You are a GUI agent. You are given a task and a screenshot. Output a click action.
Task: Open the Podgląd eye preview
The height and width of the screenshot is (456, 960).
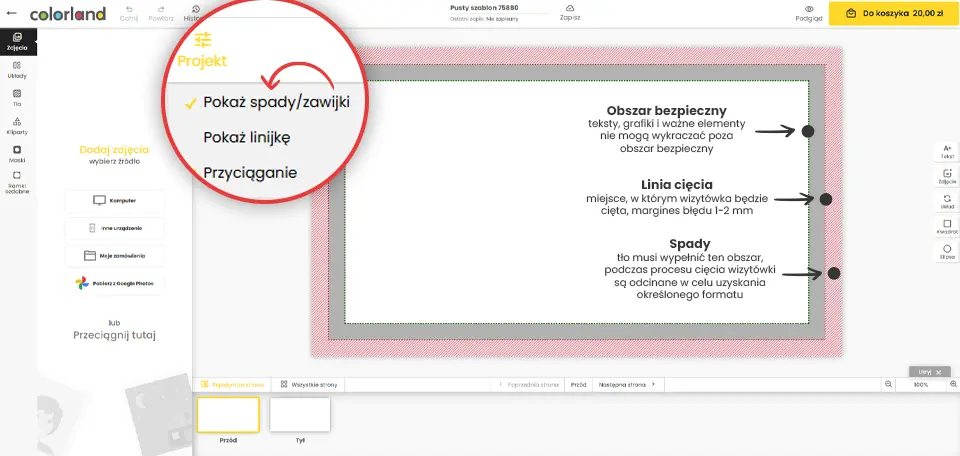click(809, 13)
